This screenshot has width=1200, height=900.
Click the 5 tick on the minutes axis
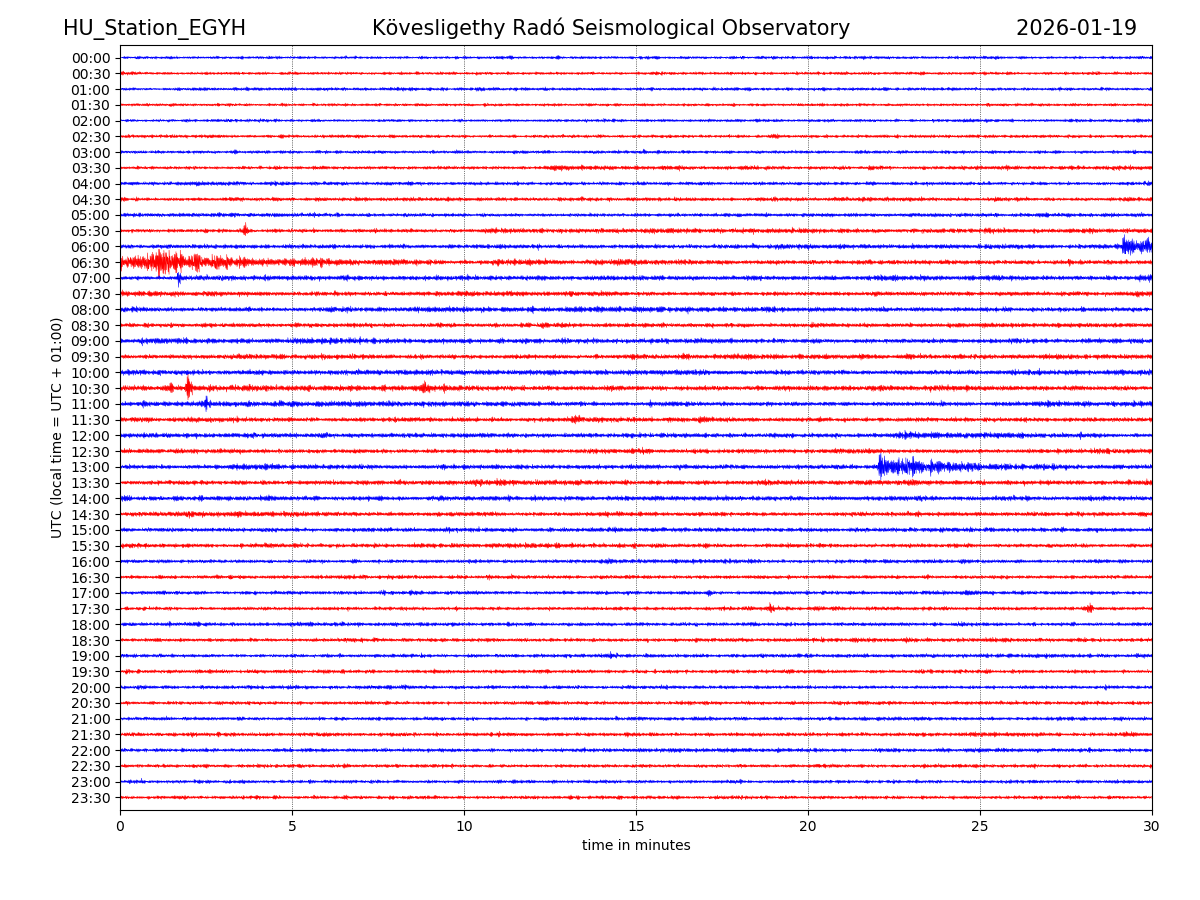[292, 827]
